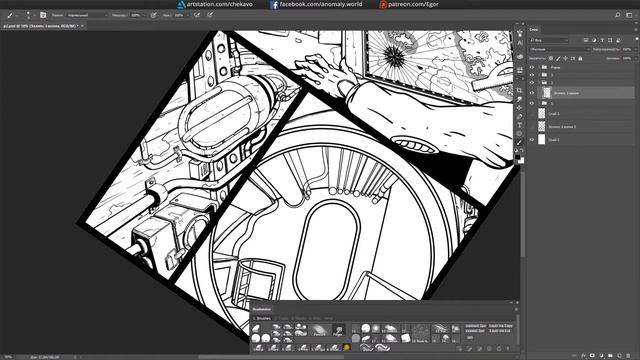Click the add layer style fx icon
This screenshot has width=640, height=360.
584,356
